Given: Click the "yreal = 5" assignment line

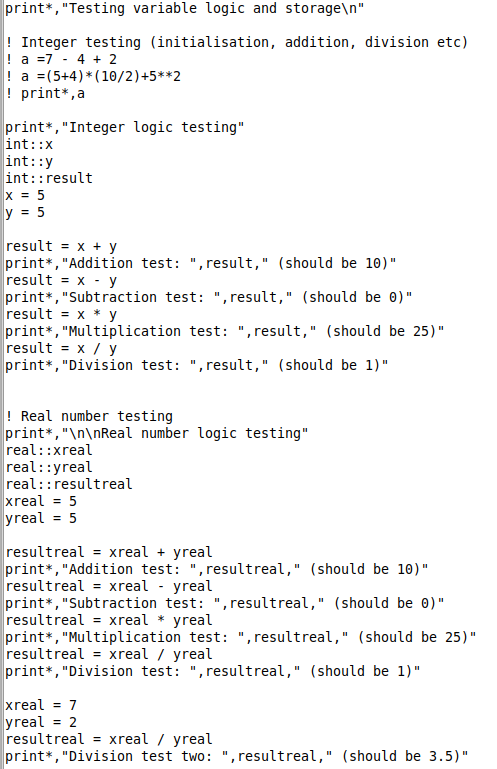Looking at the screenshot, I should (x=41, y=518).
